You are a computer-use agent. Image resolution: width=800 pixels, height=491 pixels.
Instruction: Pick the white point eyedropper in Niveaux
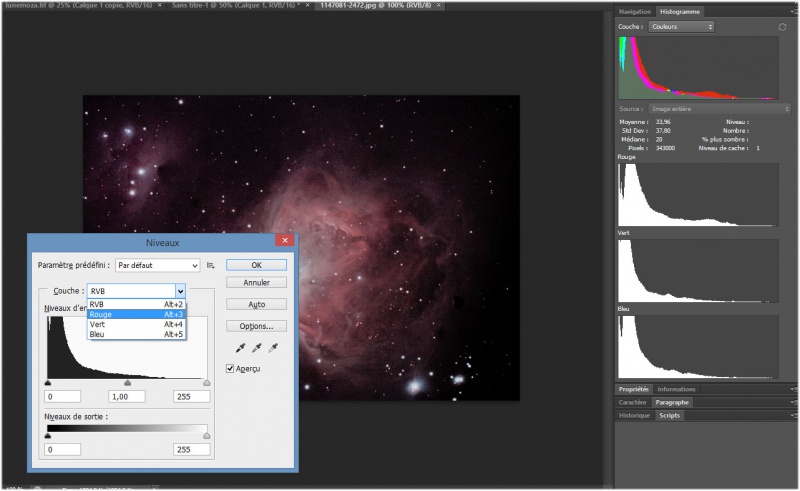point(273,348)
